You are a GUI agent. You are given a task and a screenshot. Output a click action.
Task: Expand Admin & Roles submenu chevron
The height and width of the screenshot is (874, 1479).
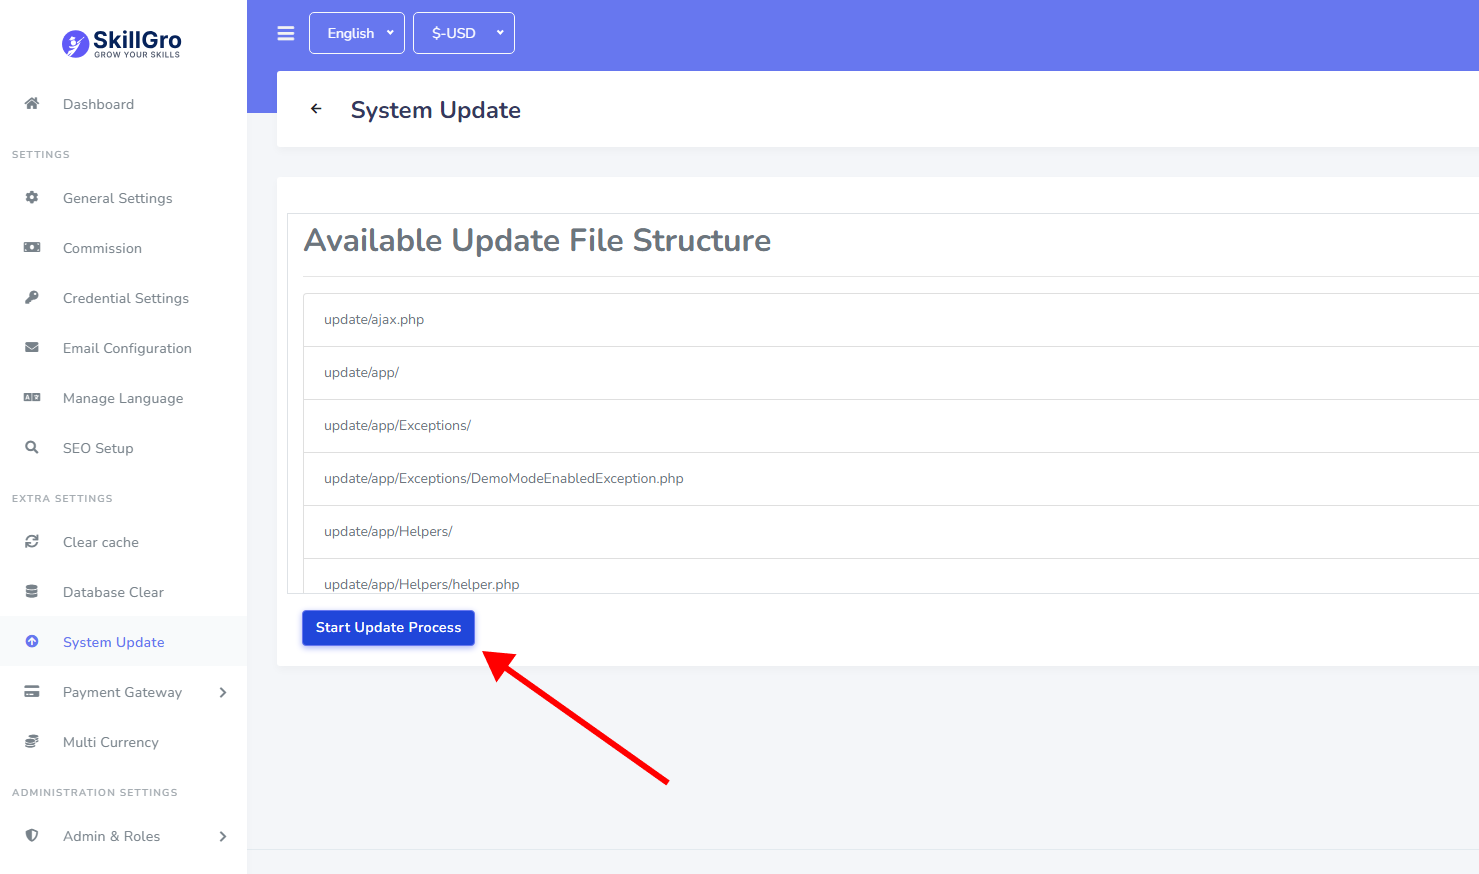(223, 836)
